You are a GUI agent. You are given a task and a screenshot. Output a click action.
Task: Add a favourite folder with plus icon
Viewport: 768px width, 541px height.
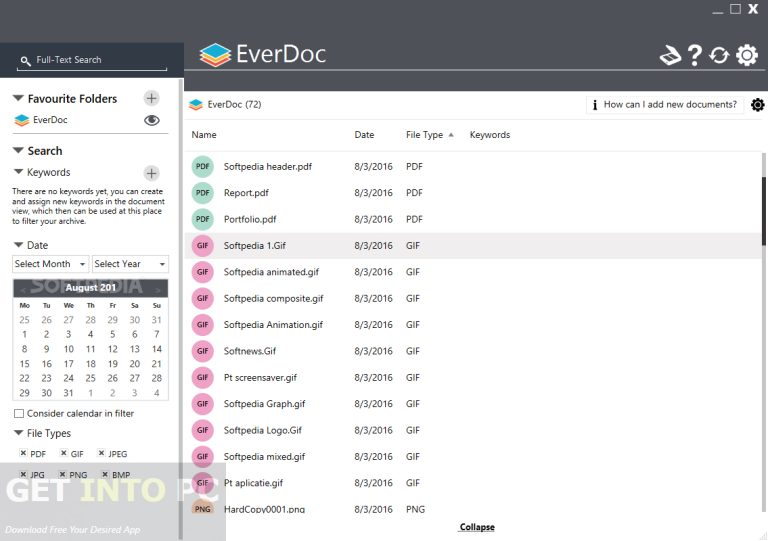click(151, 98)
